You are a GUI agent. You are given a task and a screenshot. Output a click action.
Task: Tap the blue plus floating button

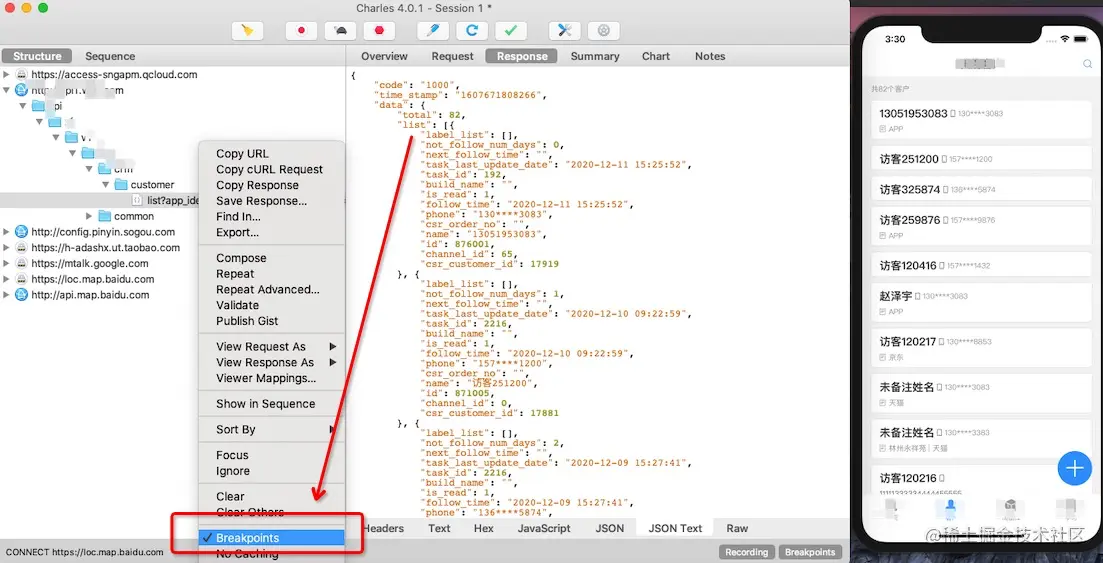pyautogui.click(x=1074, y=468)
